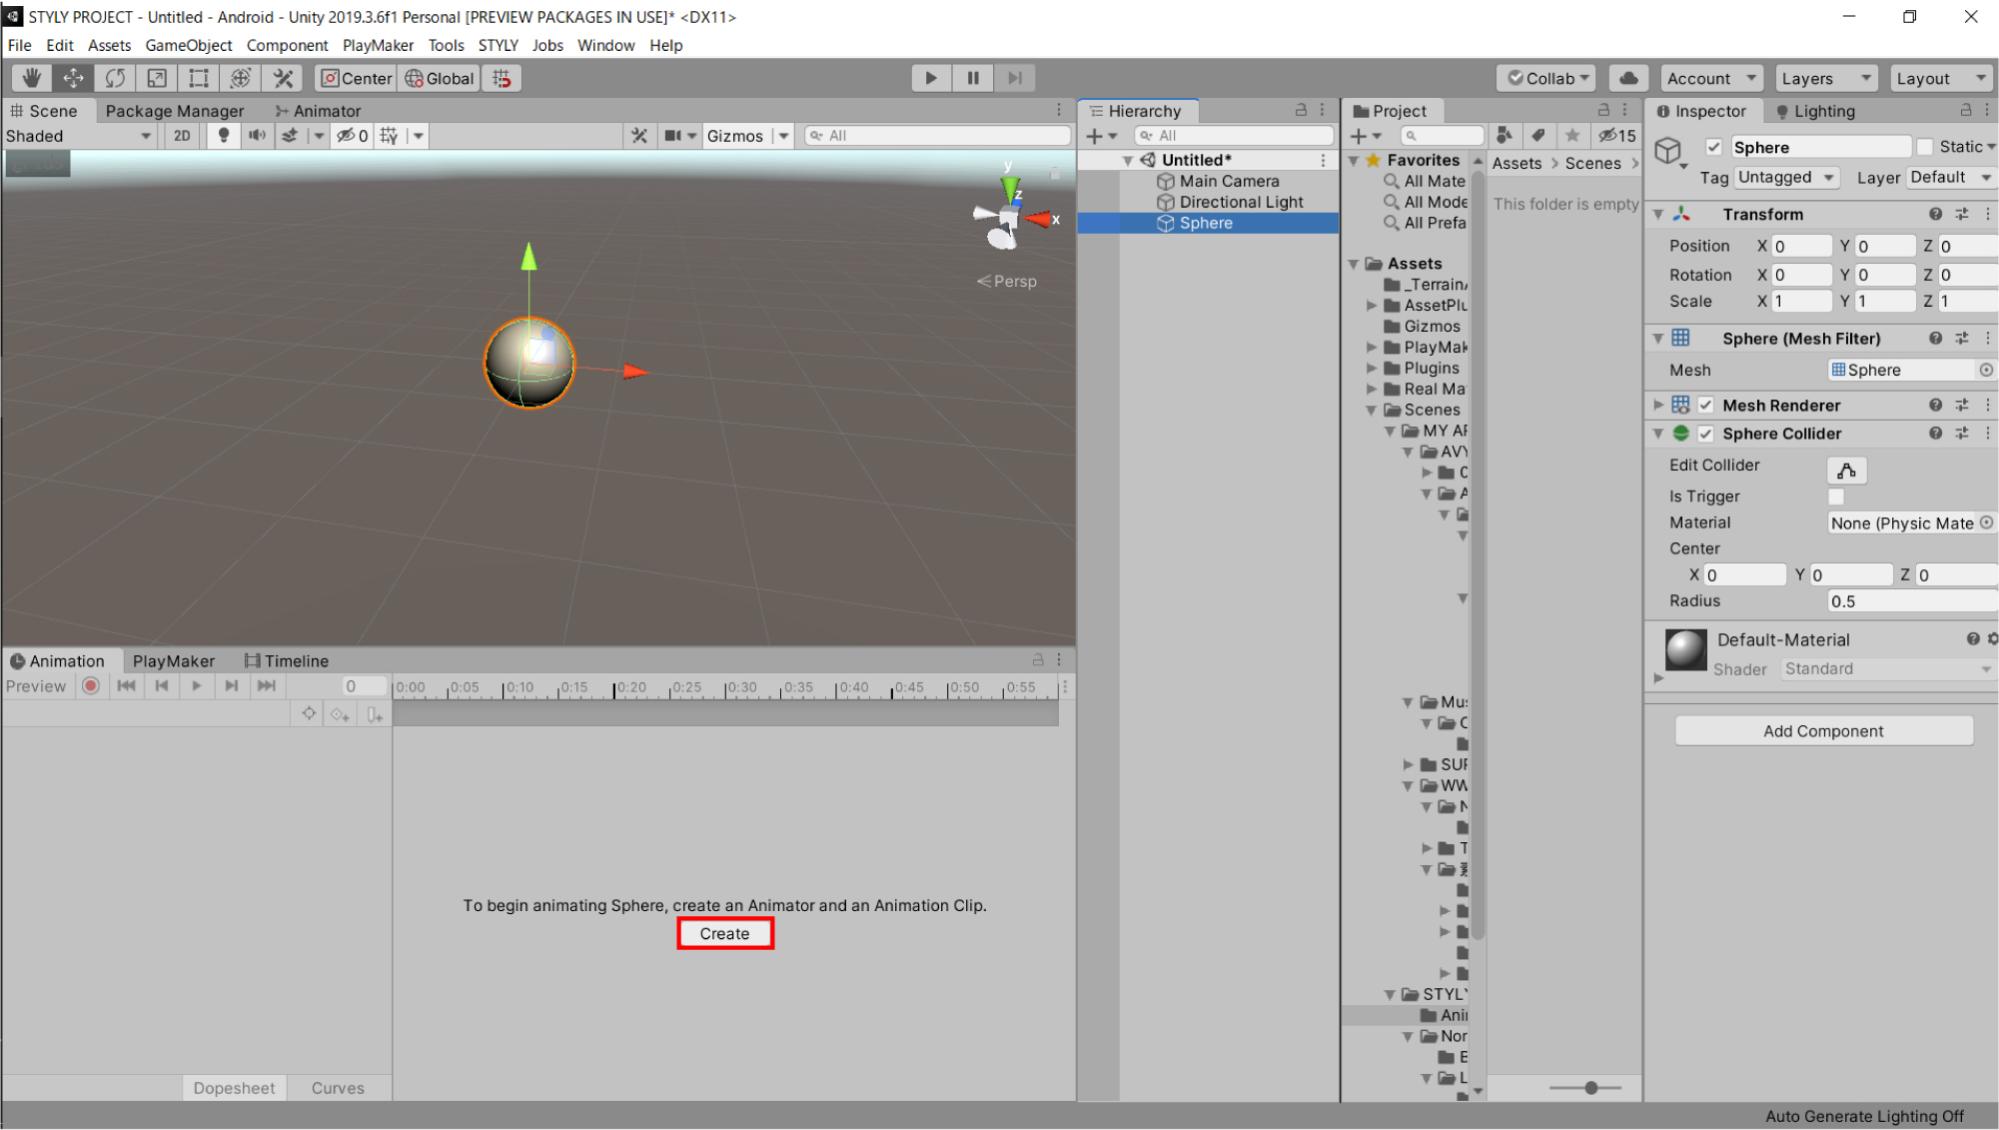Open Transform component help icon
Viewport: 1999px width, 1130px height.
[1935, 214]
